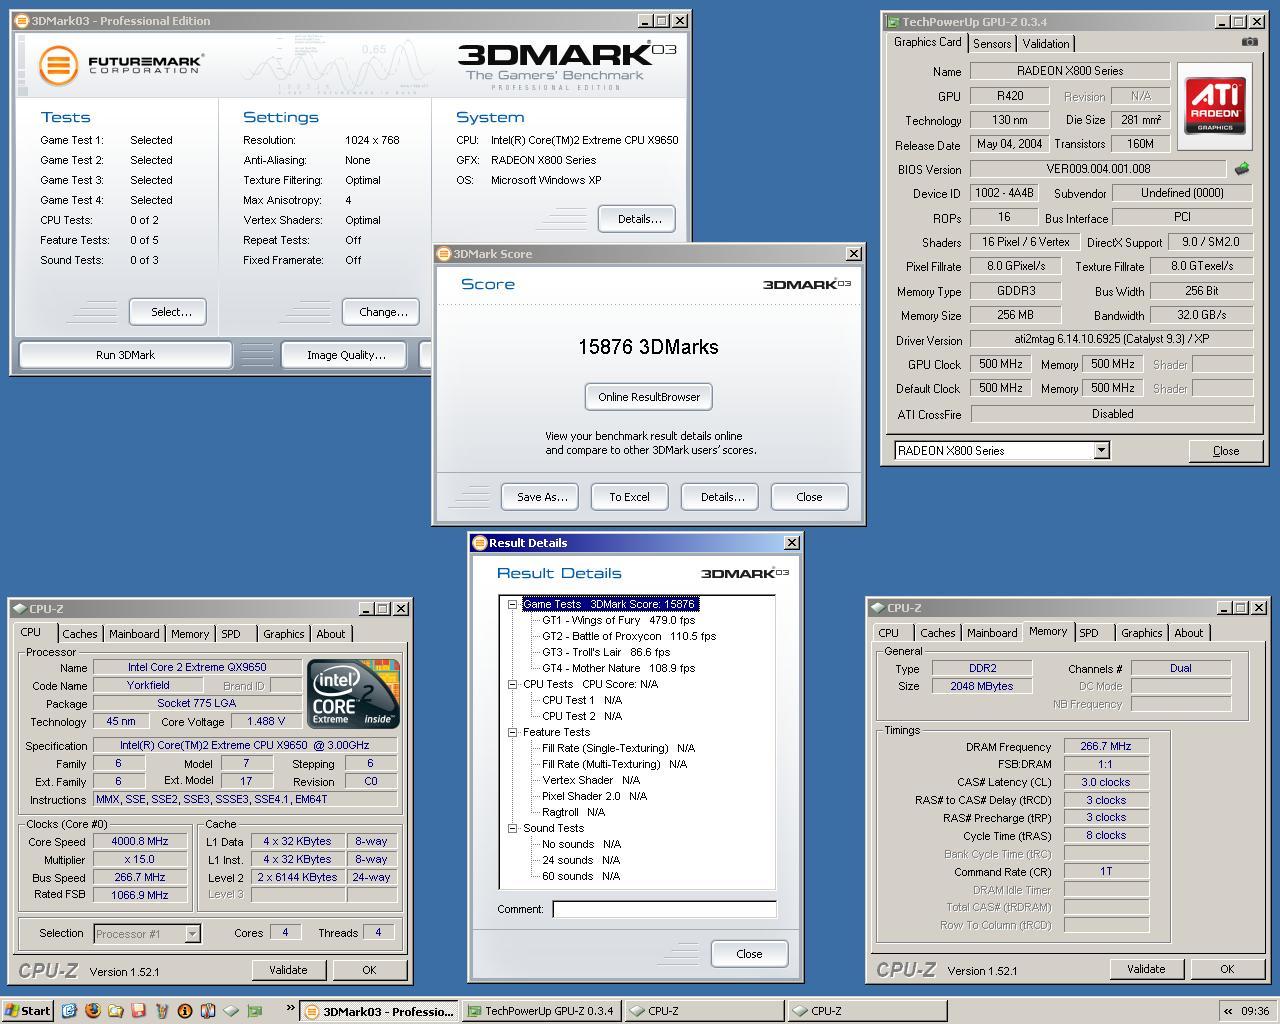The width and height of the screenshot is (1280, 1024).
Task: Open Details... in the Score dialog
Action: click(x=722, y=497)
